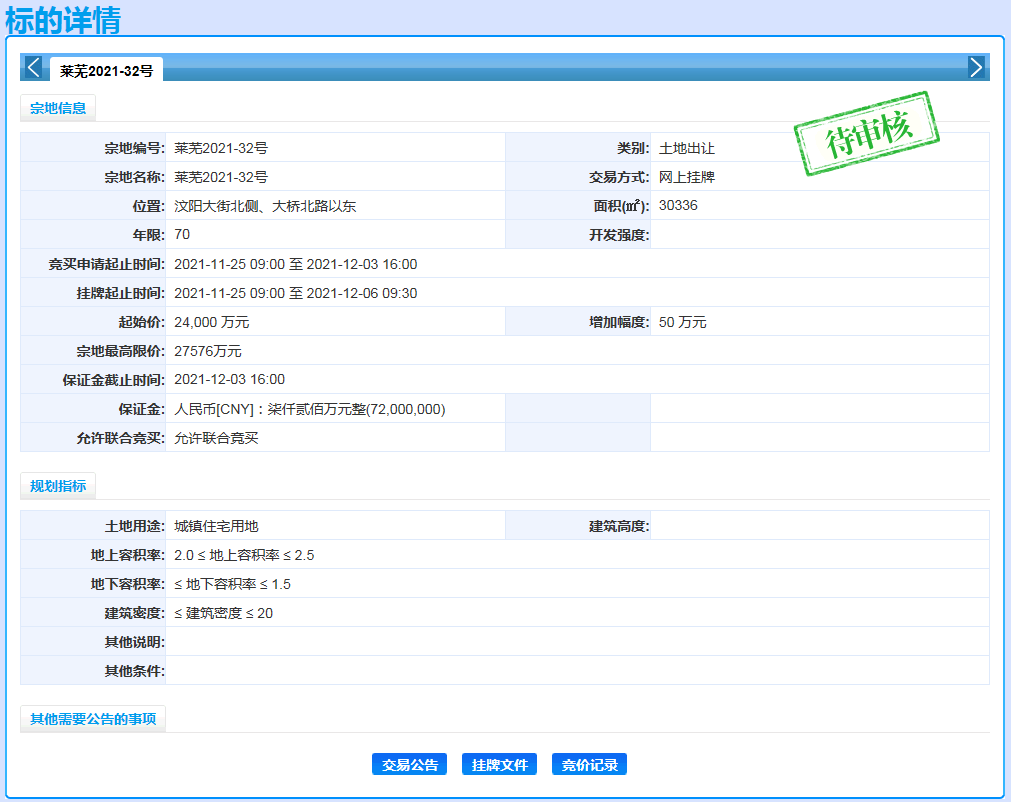Click the 起始价 value 24,000 万元
Screen dimensions: 1011x802
point(211,322)
